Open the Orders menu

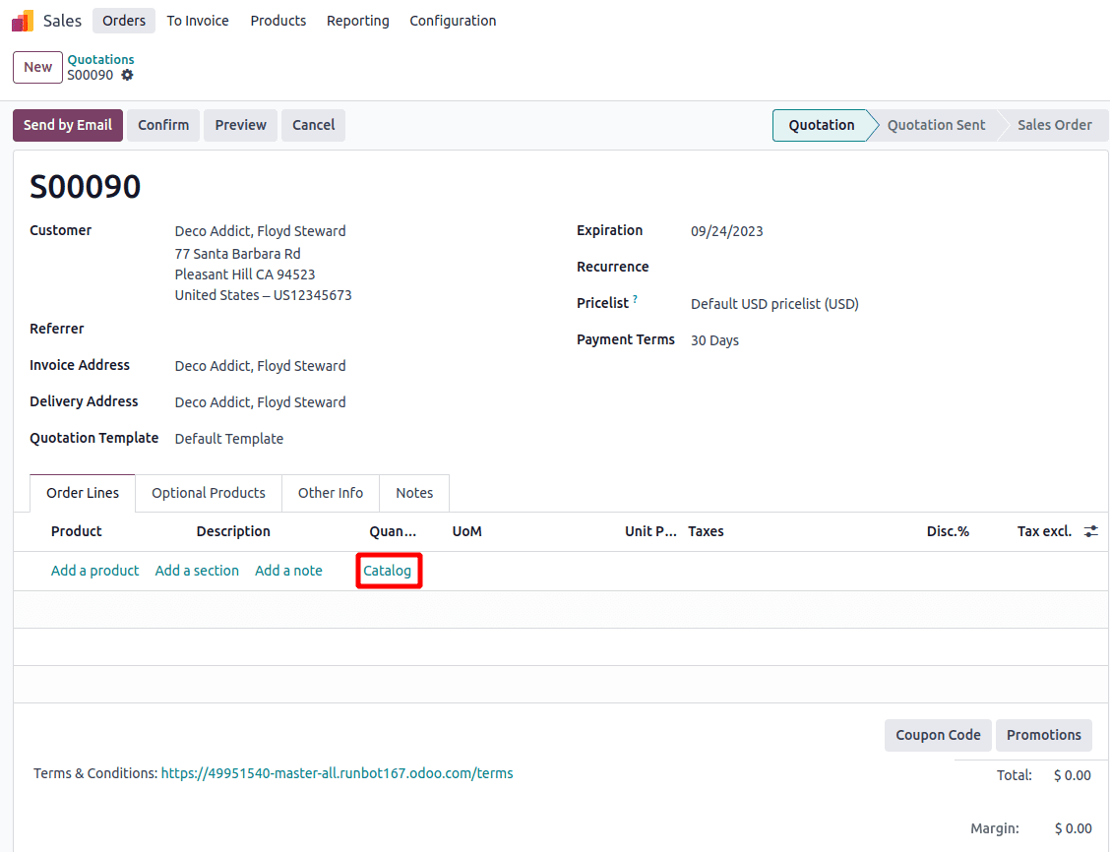pyautogui.click(x=124, y=21)
